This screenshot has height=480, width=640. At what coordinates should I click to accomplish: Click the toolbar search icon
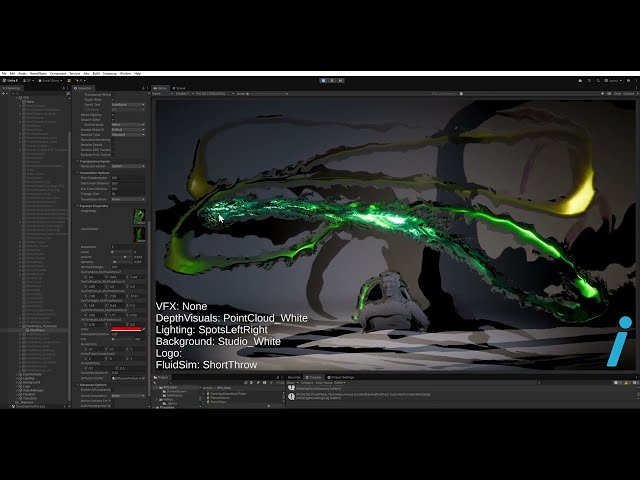598,81
